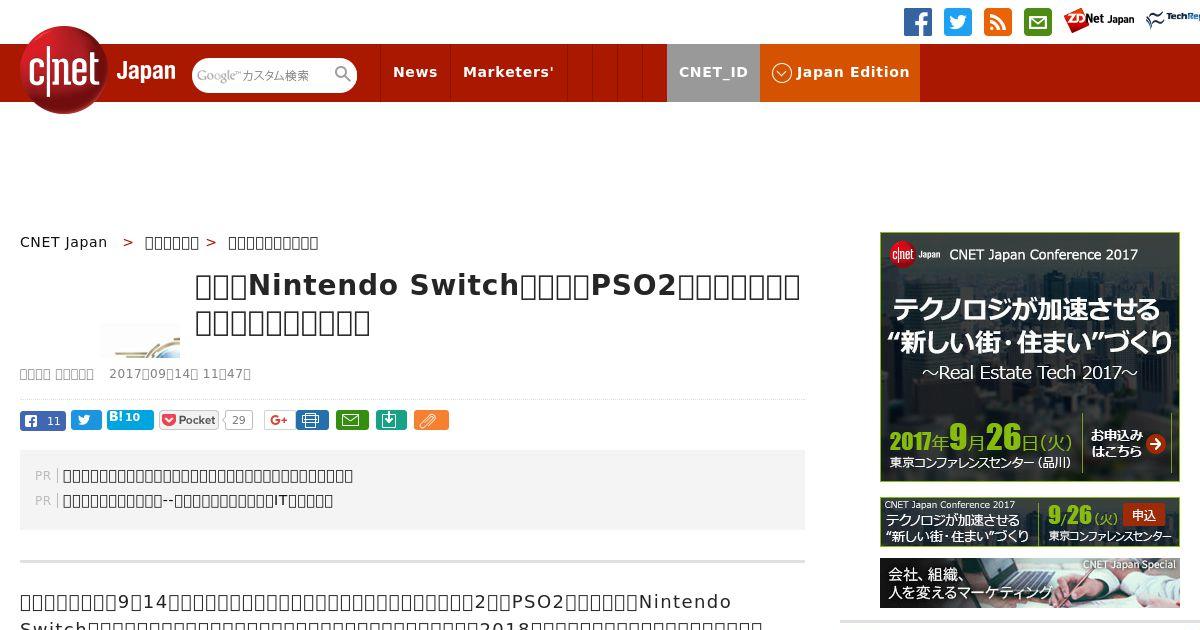The width and height of the screenshot is (1200, 630).
Task: Open Facebook page icon in the header
Action: (918, 22)
